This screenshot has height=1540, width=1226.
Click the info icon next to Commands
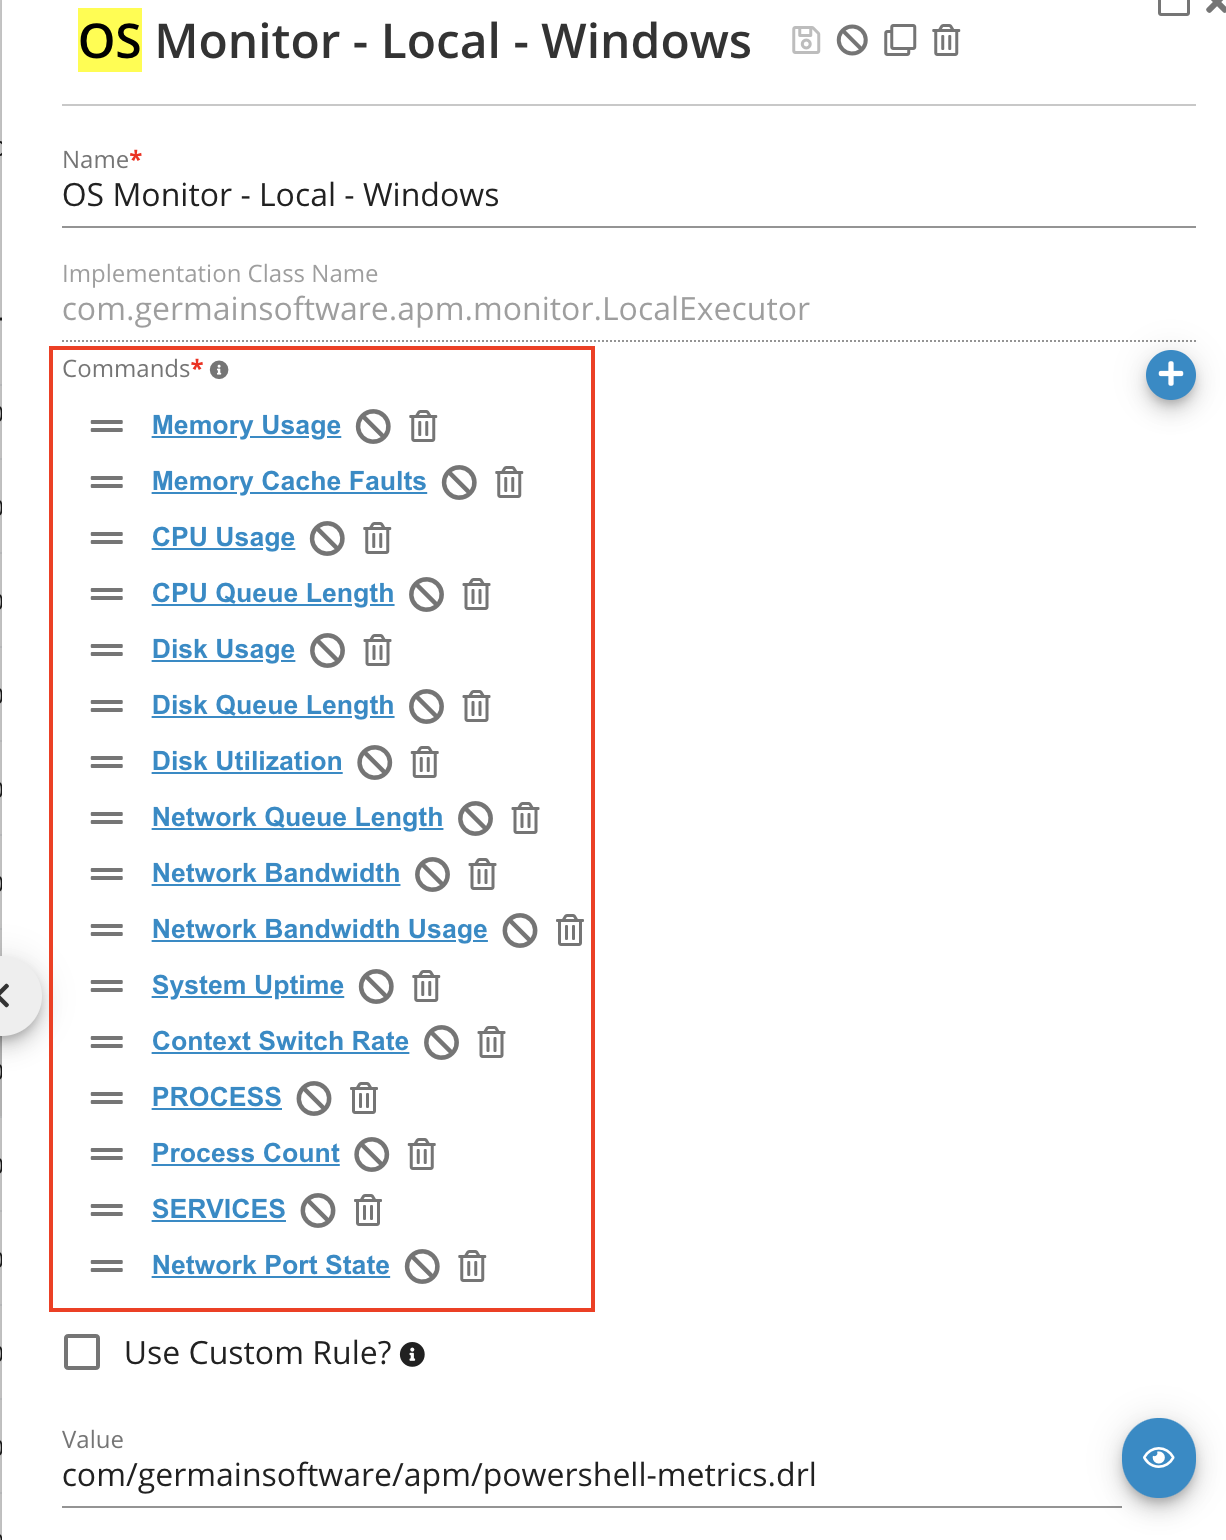click(220, 369)
